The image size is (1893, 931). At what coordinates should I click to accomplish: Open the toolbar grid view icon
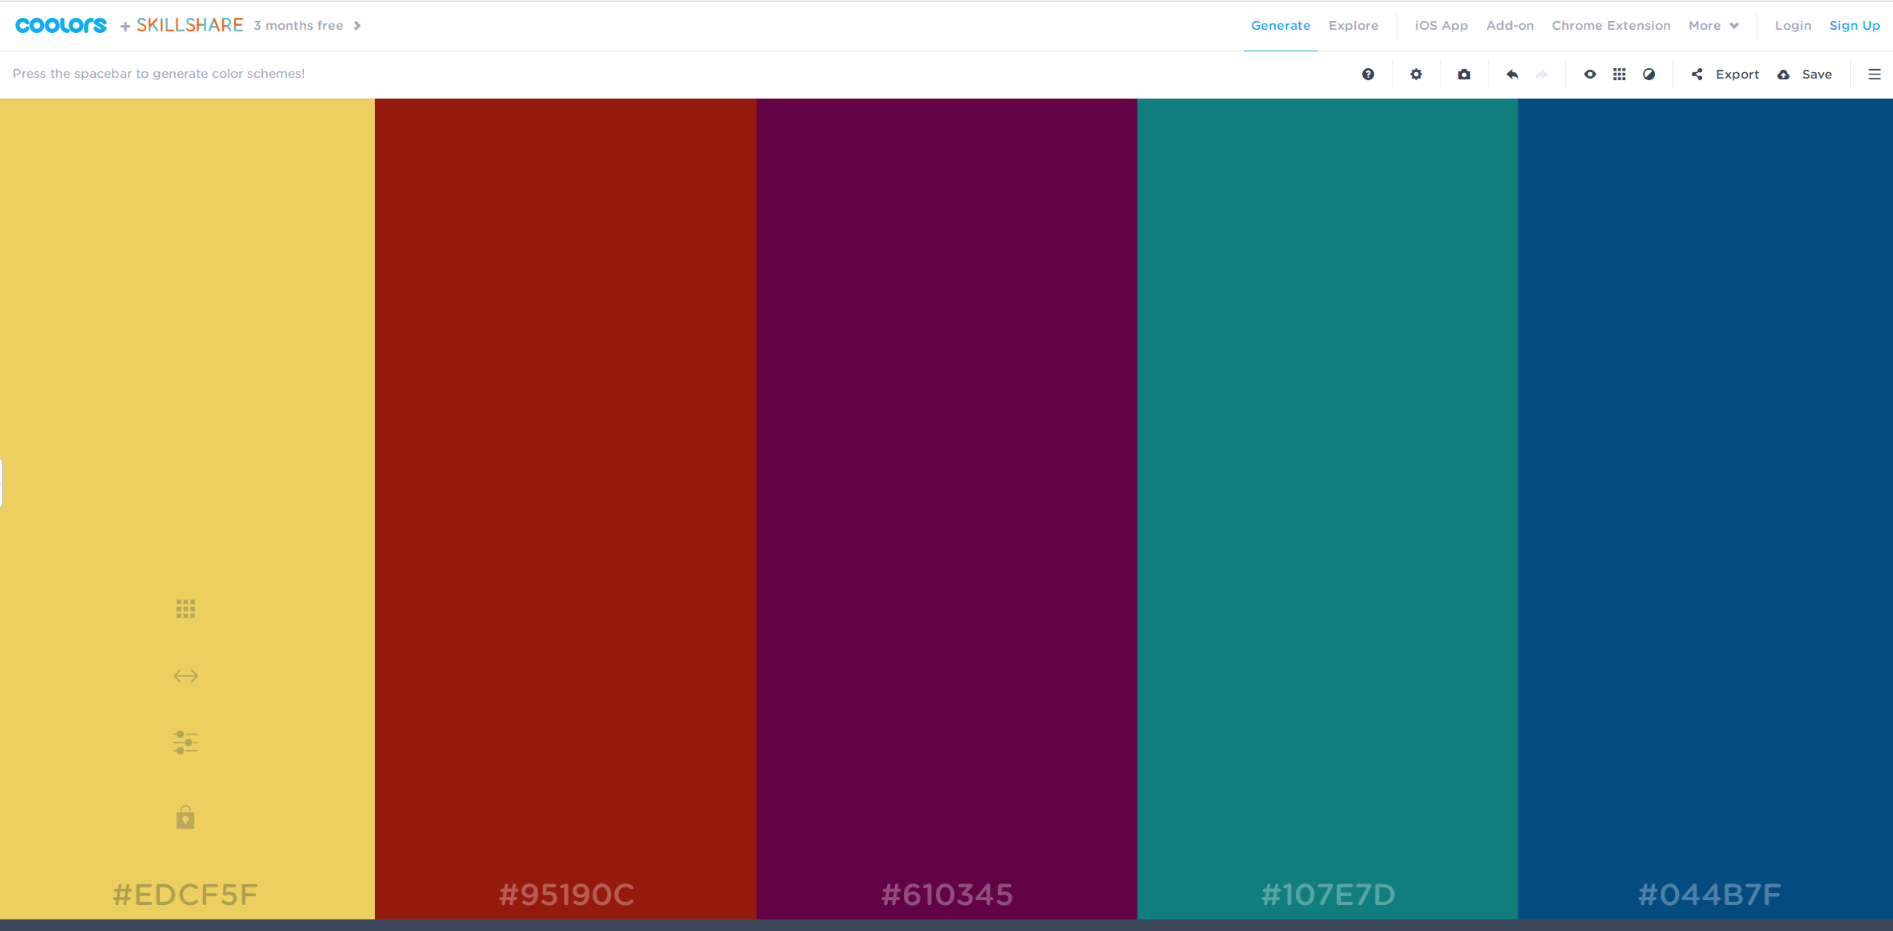click(1620, 74)
